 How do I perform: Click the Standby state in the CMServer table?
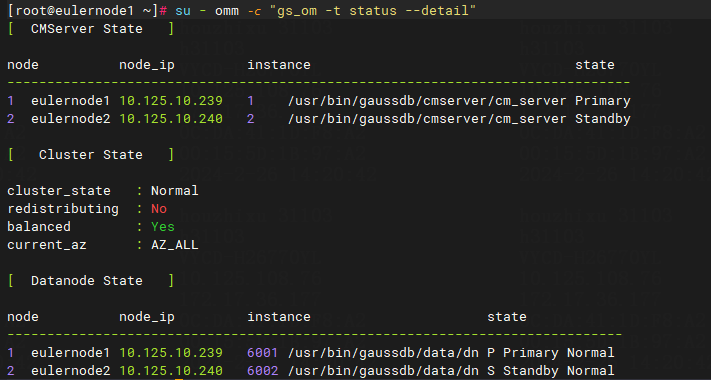(603, 119)
